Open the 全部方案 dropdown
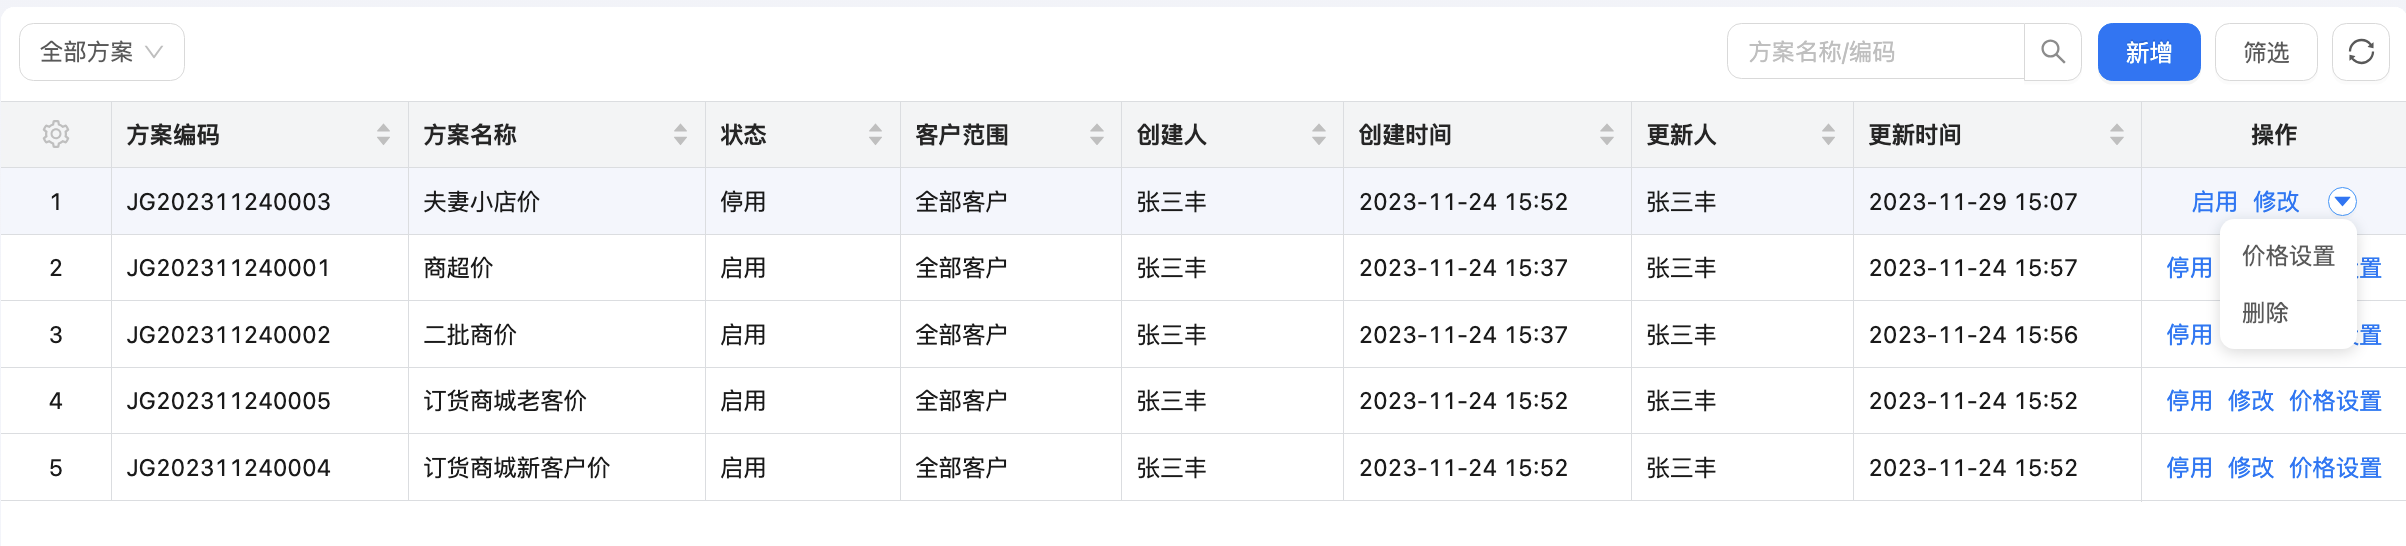Screen dimensions: 2406x546 point(102,52)
